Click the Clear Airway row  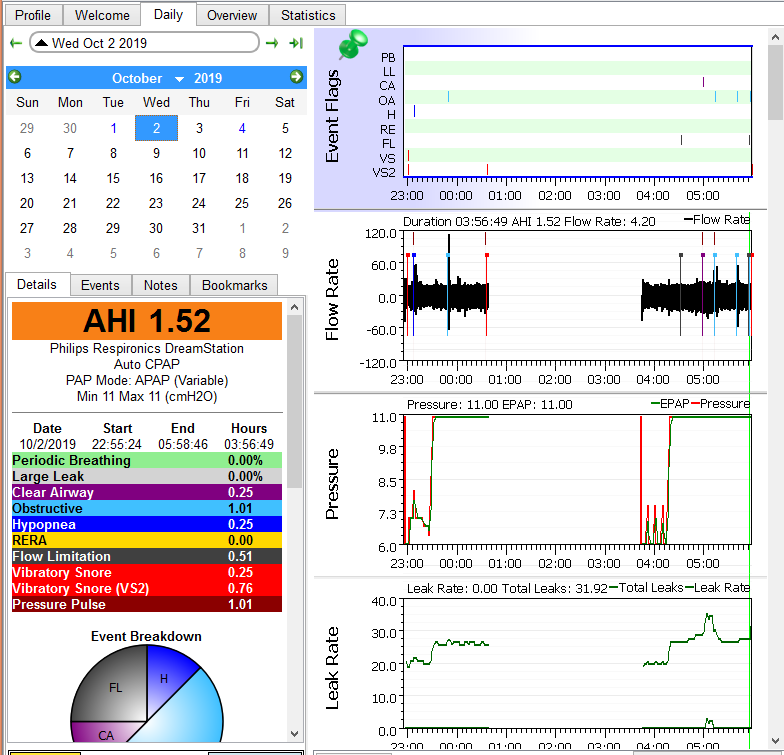point(147,492)
